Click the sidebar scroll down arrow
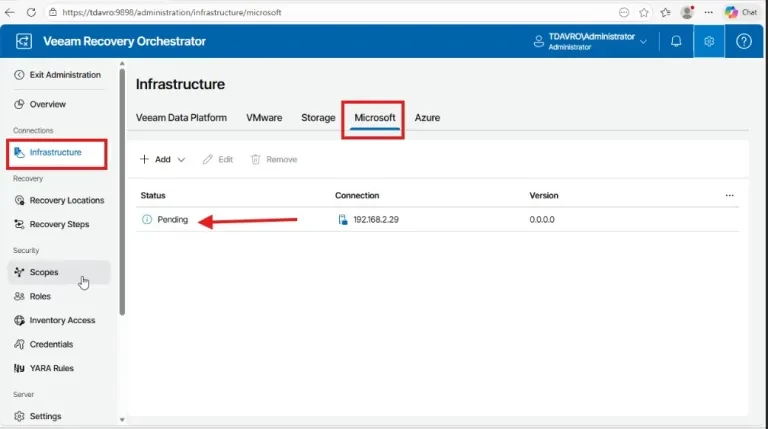 pyautogui.click(x=122, y=420)
